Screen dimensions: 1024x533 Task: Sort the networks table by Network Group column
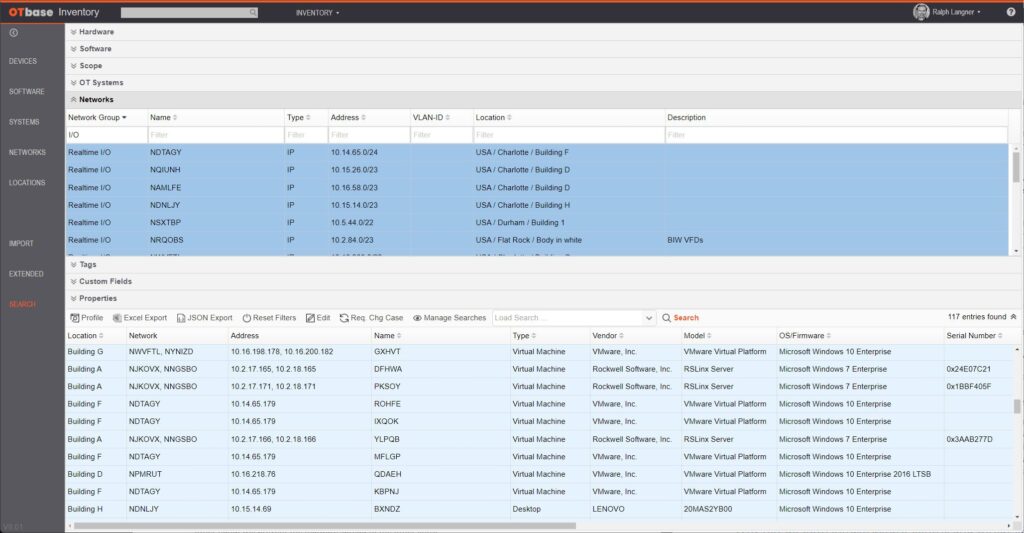click(97, 117)
